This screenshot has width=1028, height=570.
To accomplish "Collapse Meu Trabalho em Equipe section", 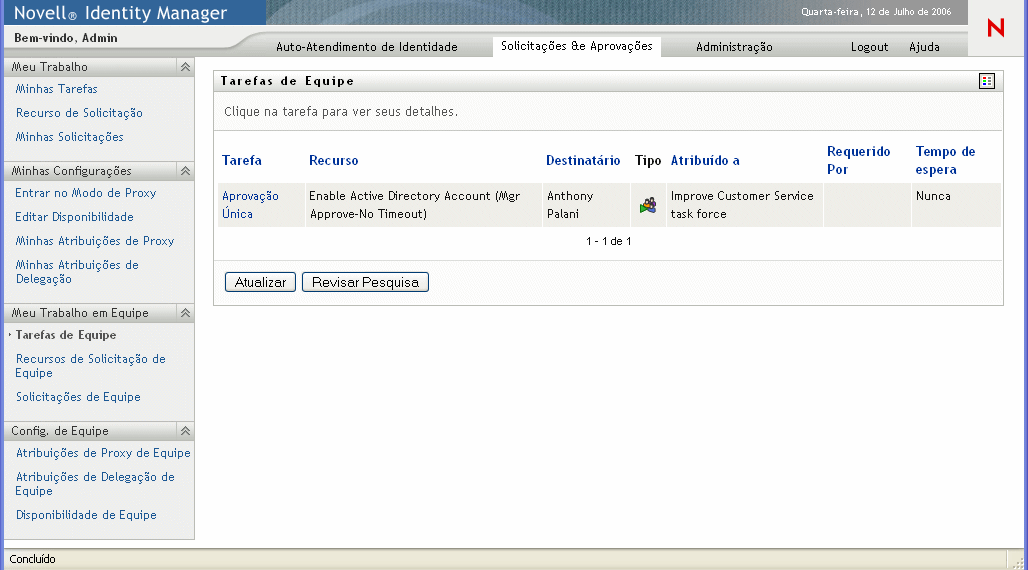I will [x=185, y=313].
